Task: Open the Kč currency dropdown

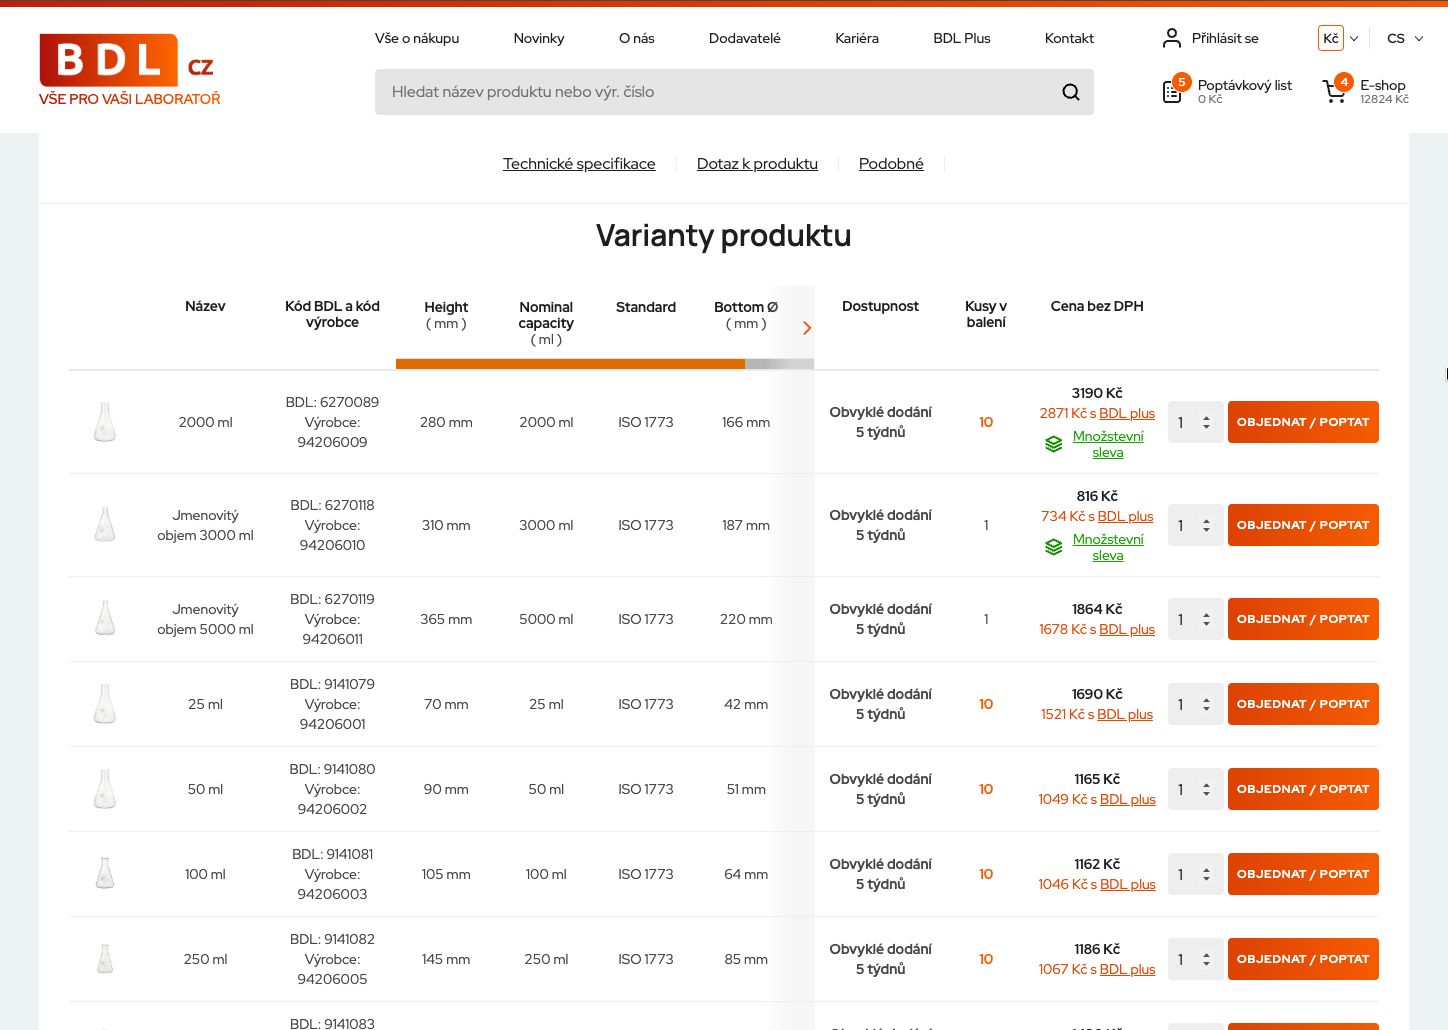Action: (x=1338, y=38)
